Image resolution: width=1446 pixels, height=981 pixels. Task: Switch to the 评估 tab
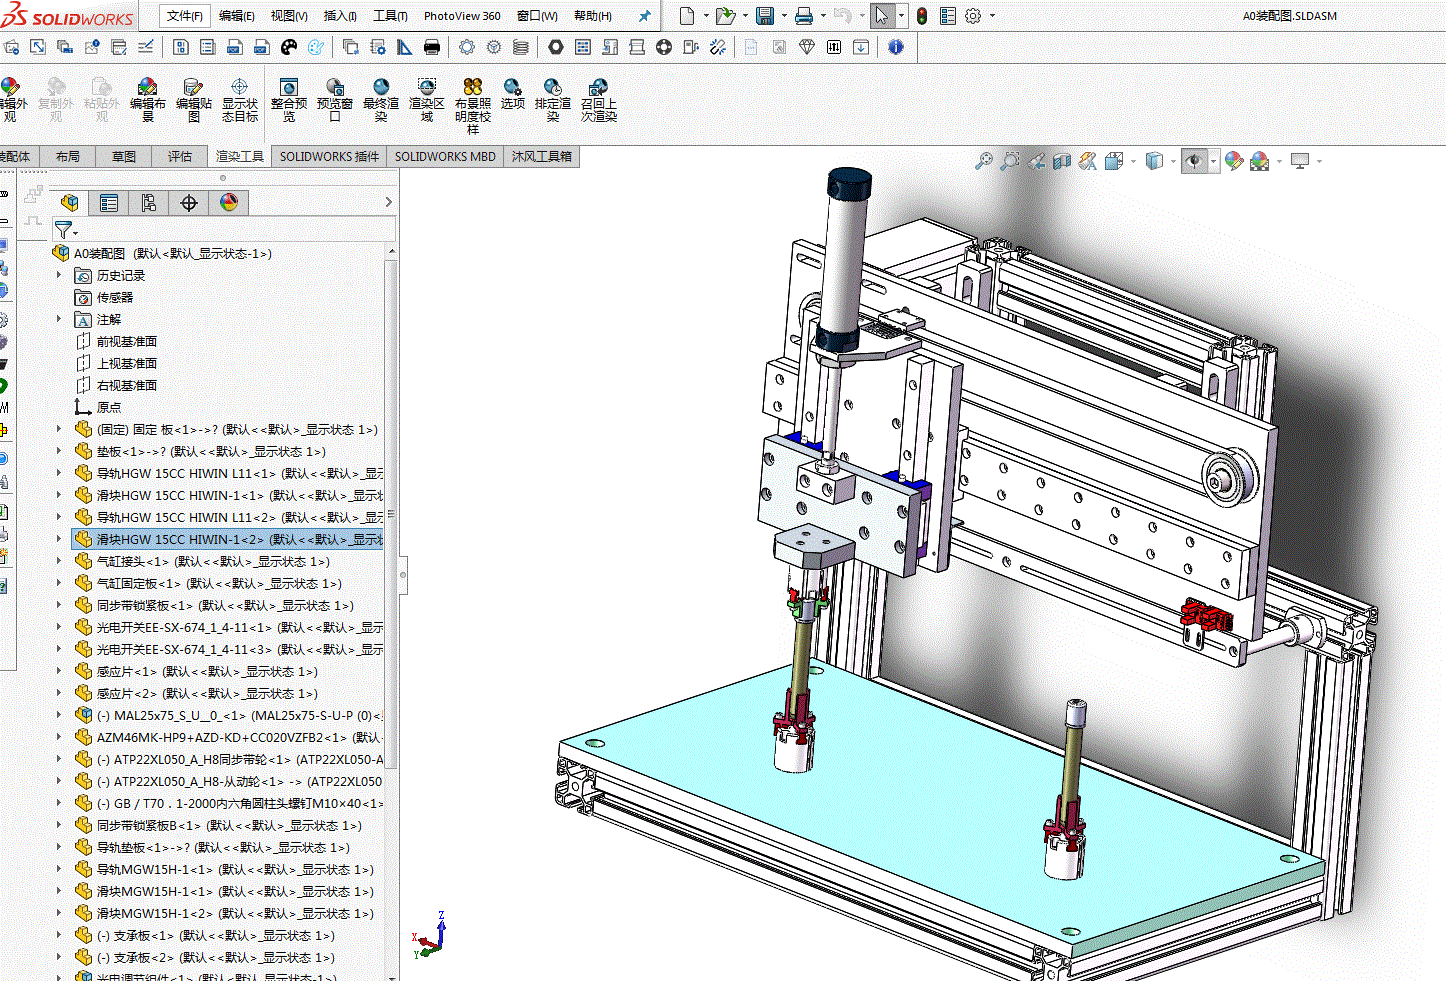(180, 156)
